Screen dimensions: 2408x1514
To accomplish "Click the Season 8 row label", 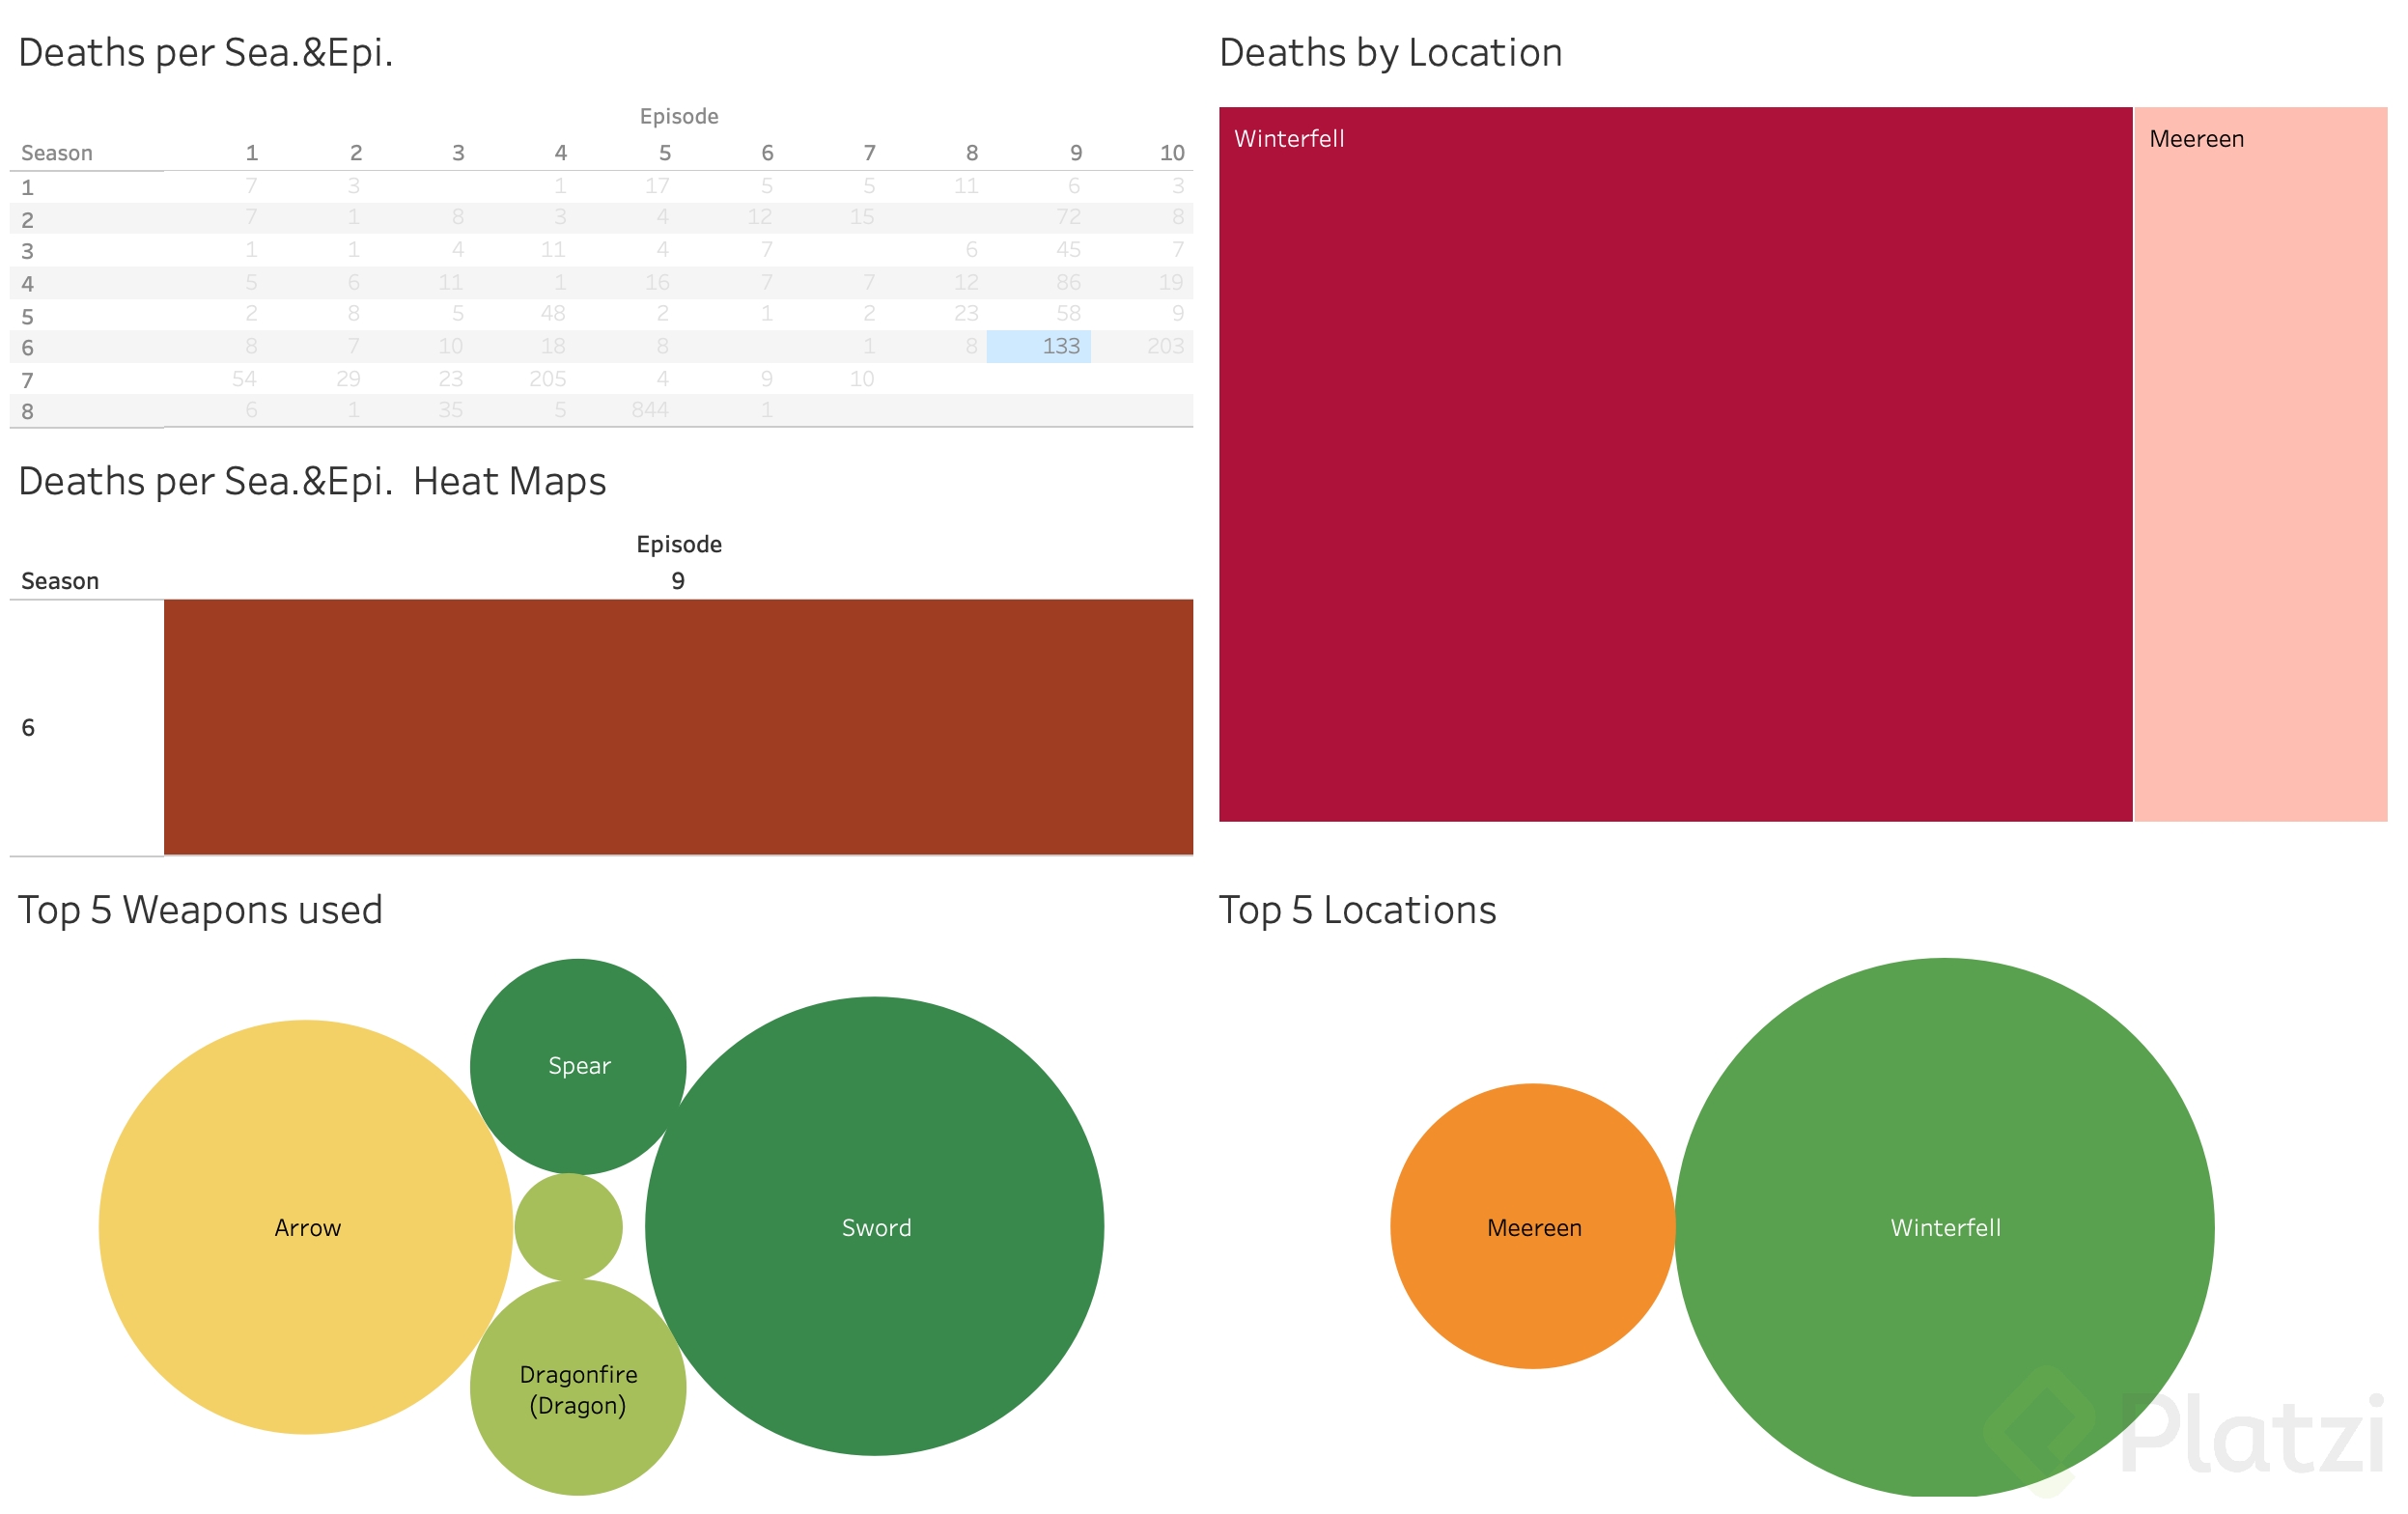I will (x=28, y=411).
